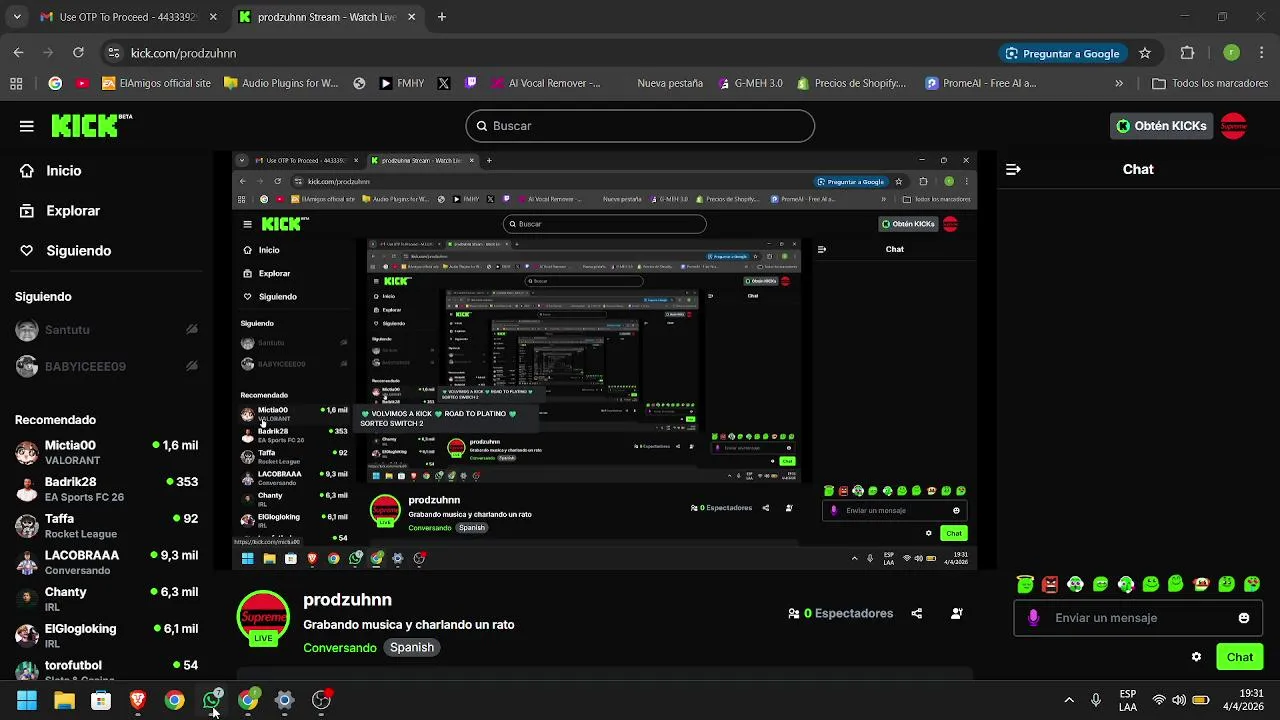
Task: Open recommended channel Mictia00
Action: (x=106, y=453)
